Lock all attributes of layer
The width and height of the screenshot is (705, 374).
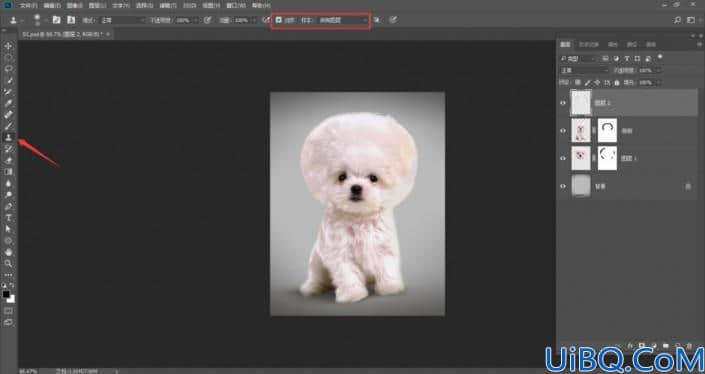click(617, 83)
